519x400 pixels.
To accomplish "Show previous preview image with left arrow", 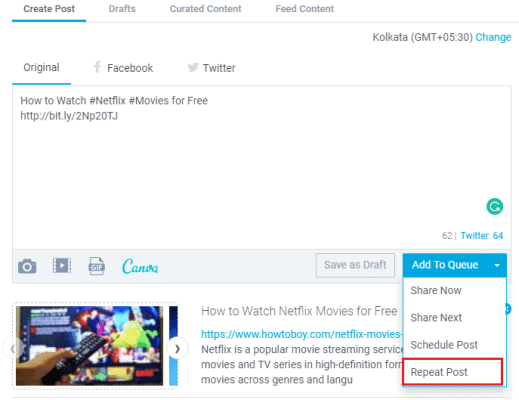I will (12, 349).
